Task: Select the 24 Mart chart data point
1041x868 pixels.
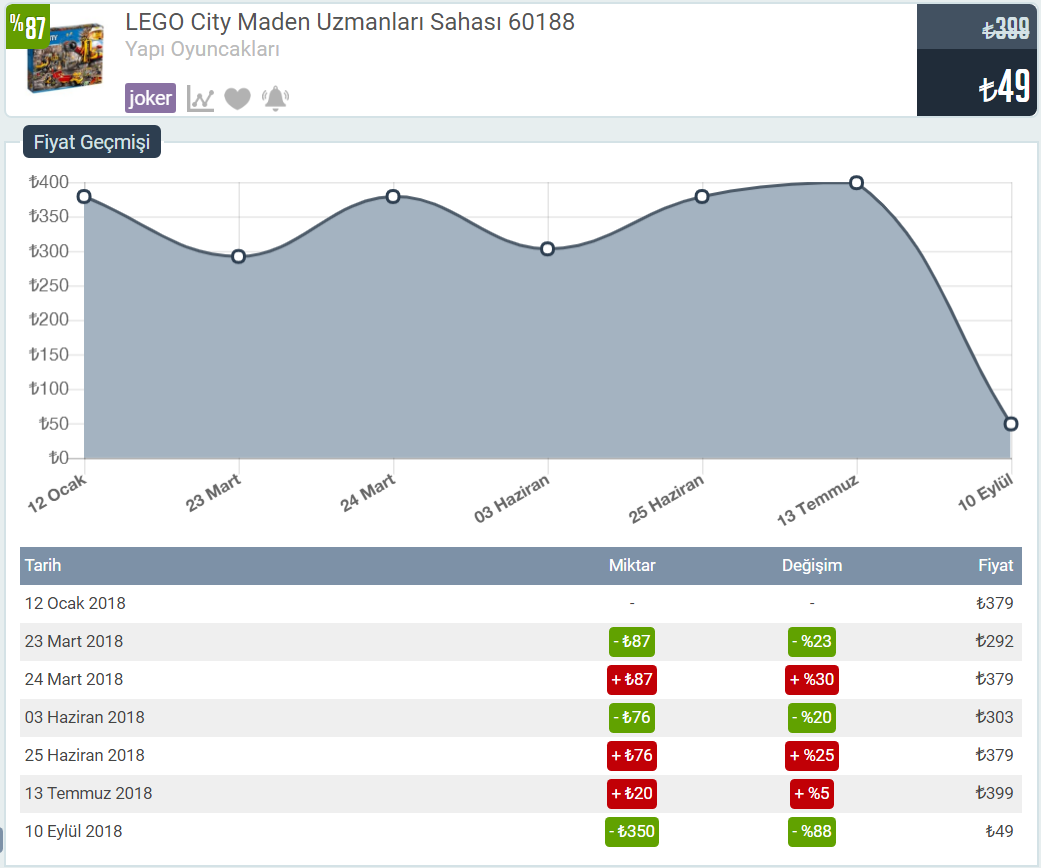Action: 393,197
